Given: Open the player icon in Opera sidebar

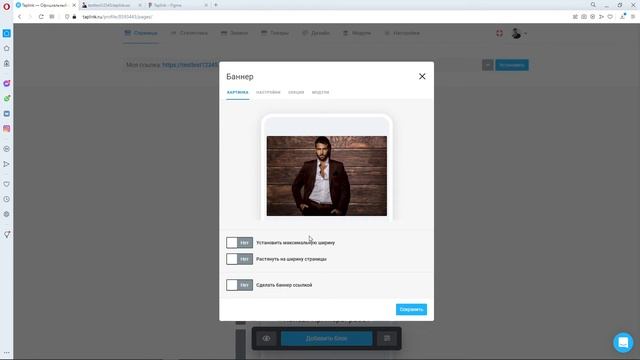Looking at the screenshot, I should [x=7, y=149].
